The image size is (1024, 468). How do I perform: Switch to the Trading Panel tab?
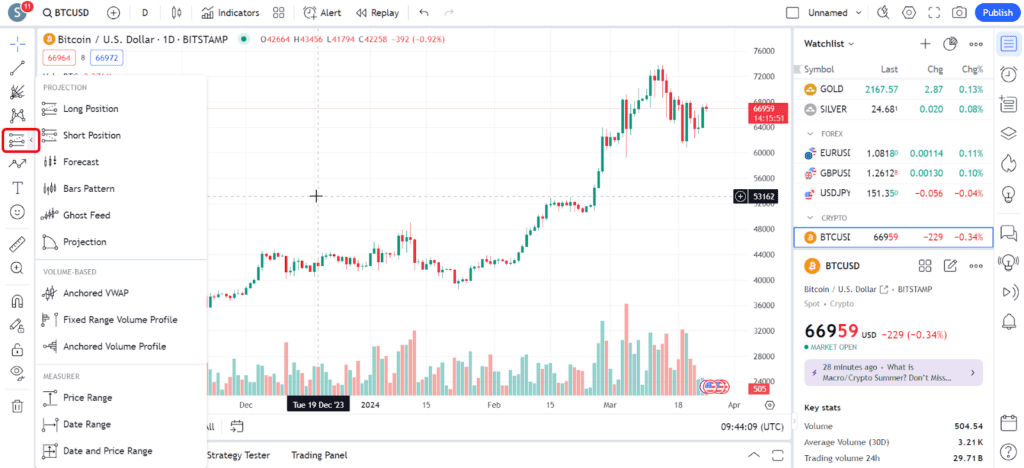(319, 455)
